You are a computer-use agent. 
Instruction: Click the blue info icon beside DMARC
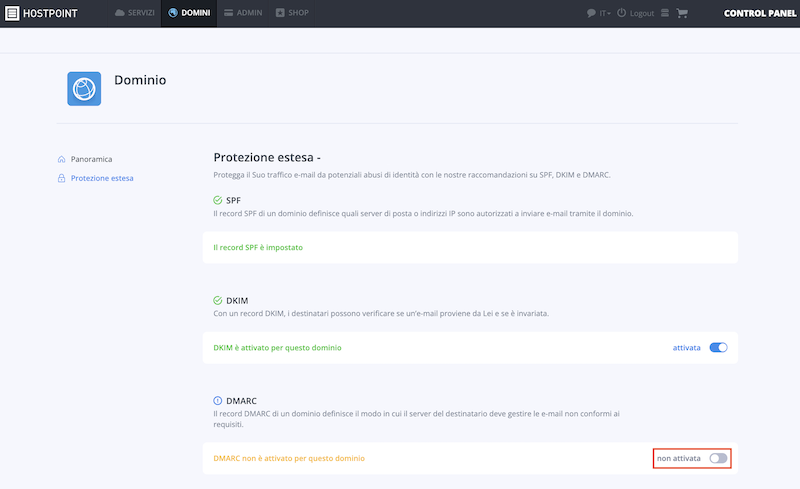(218, 401)
